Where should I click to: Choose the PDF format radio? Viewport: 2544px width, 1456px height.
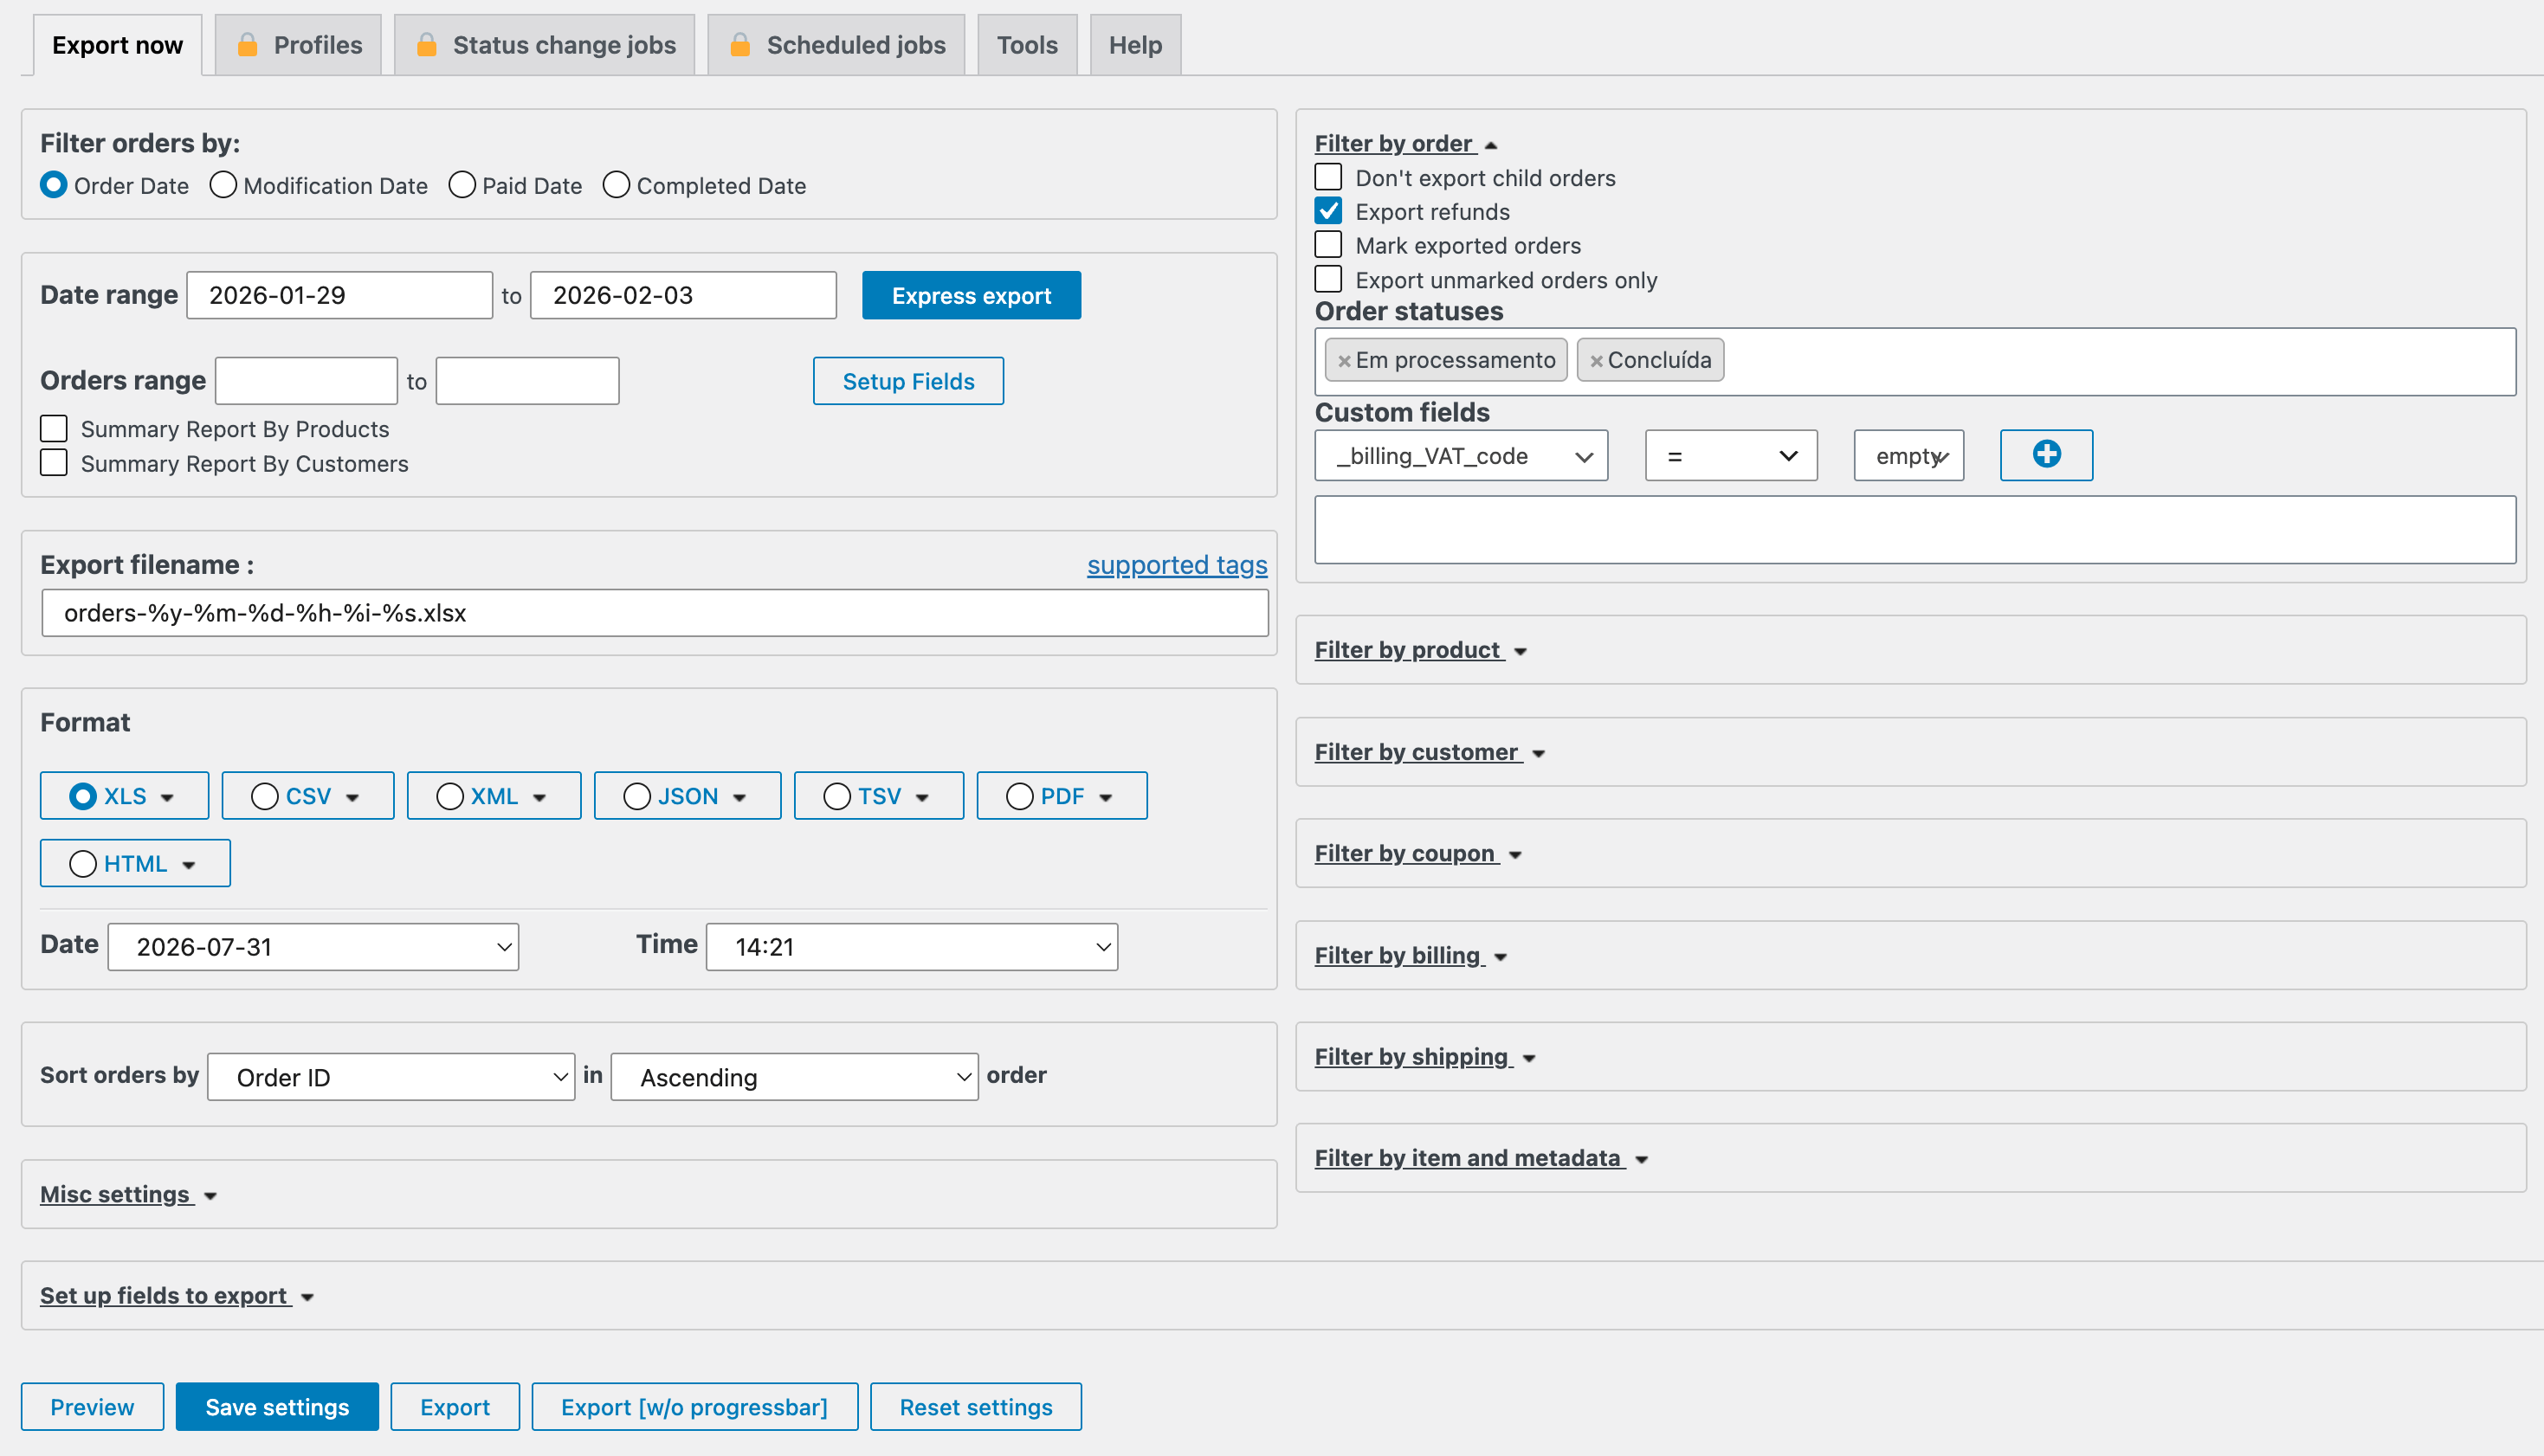(x=1020, y=796)
